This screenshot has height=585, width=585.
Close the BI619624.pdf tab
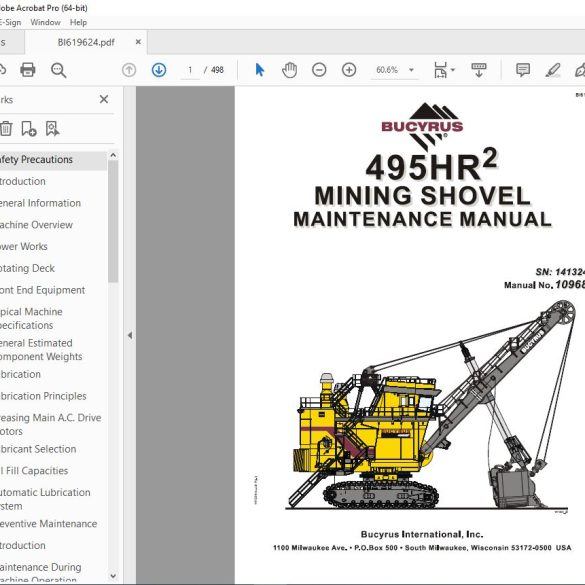(x=138, y=42)
